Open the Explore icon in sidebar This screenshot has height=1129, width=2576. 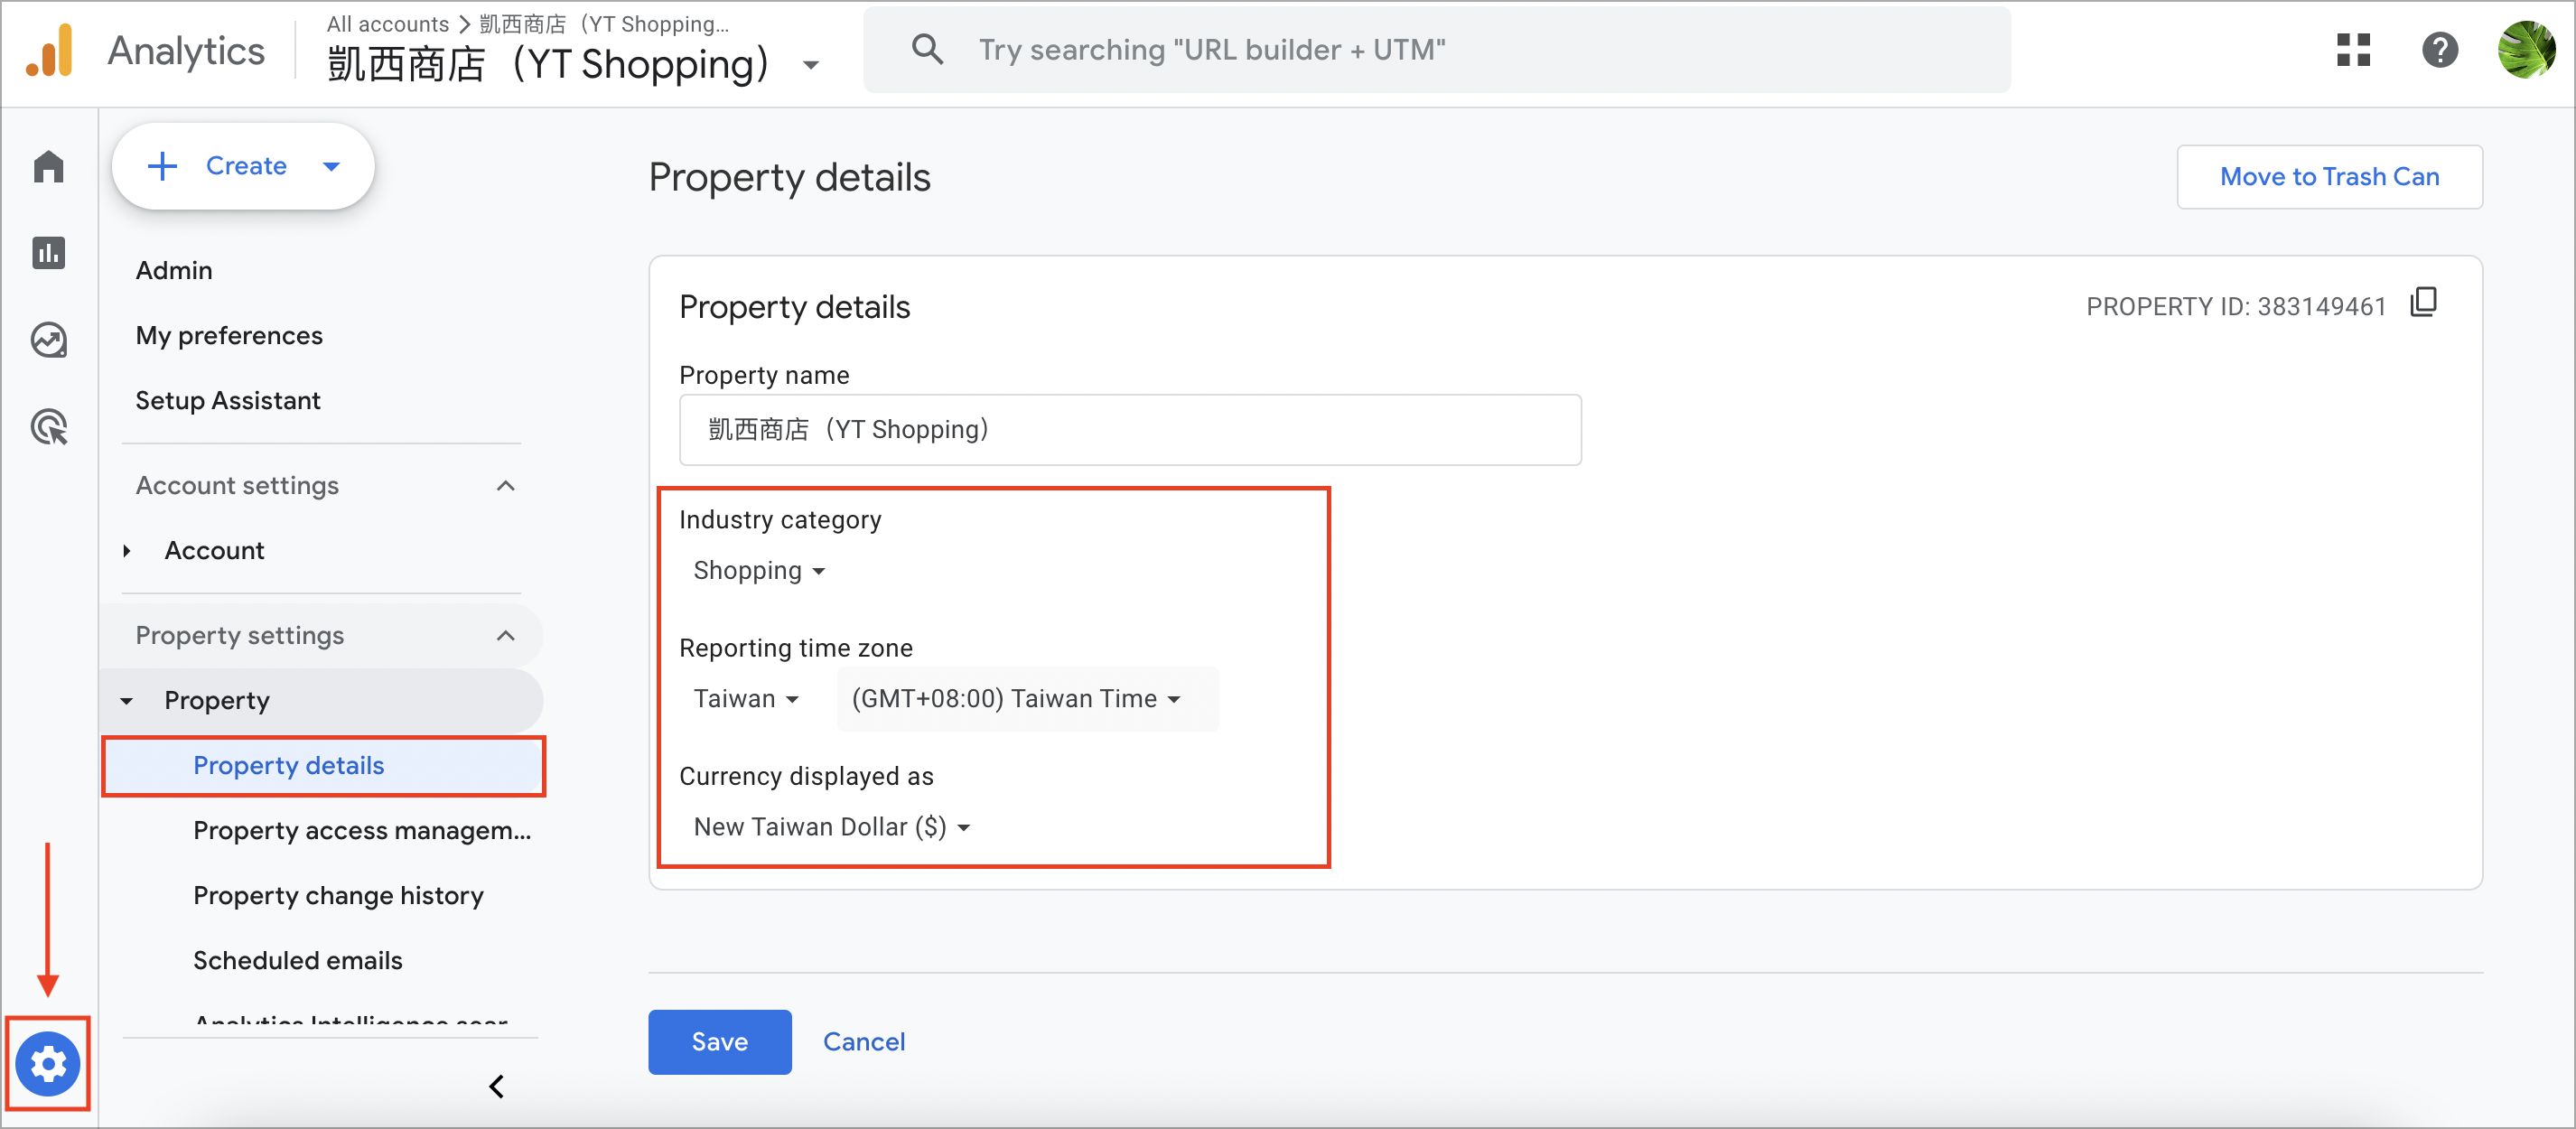click(48, 340)
